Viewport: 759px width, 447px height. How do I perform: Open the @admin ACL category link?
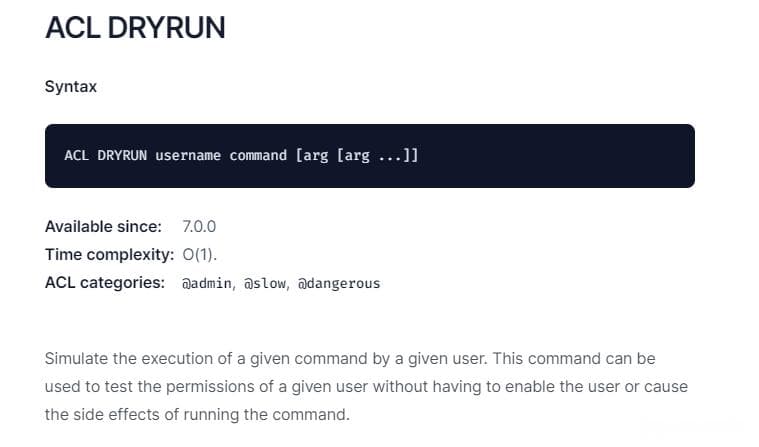pyautogui.click(x=207, y=283)
